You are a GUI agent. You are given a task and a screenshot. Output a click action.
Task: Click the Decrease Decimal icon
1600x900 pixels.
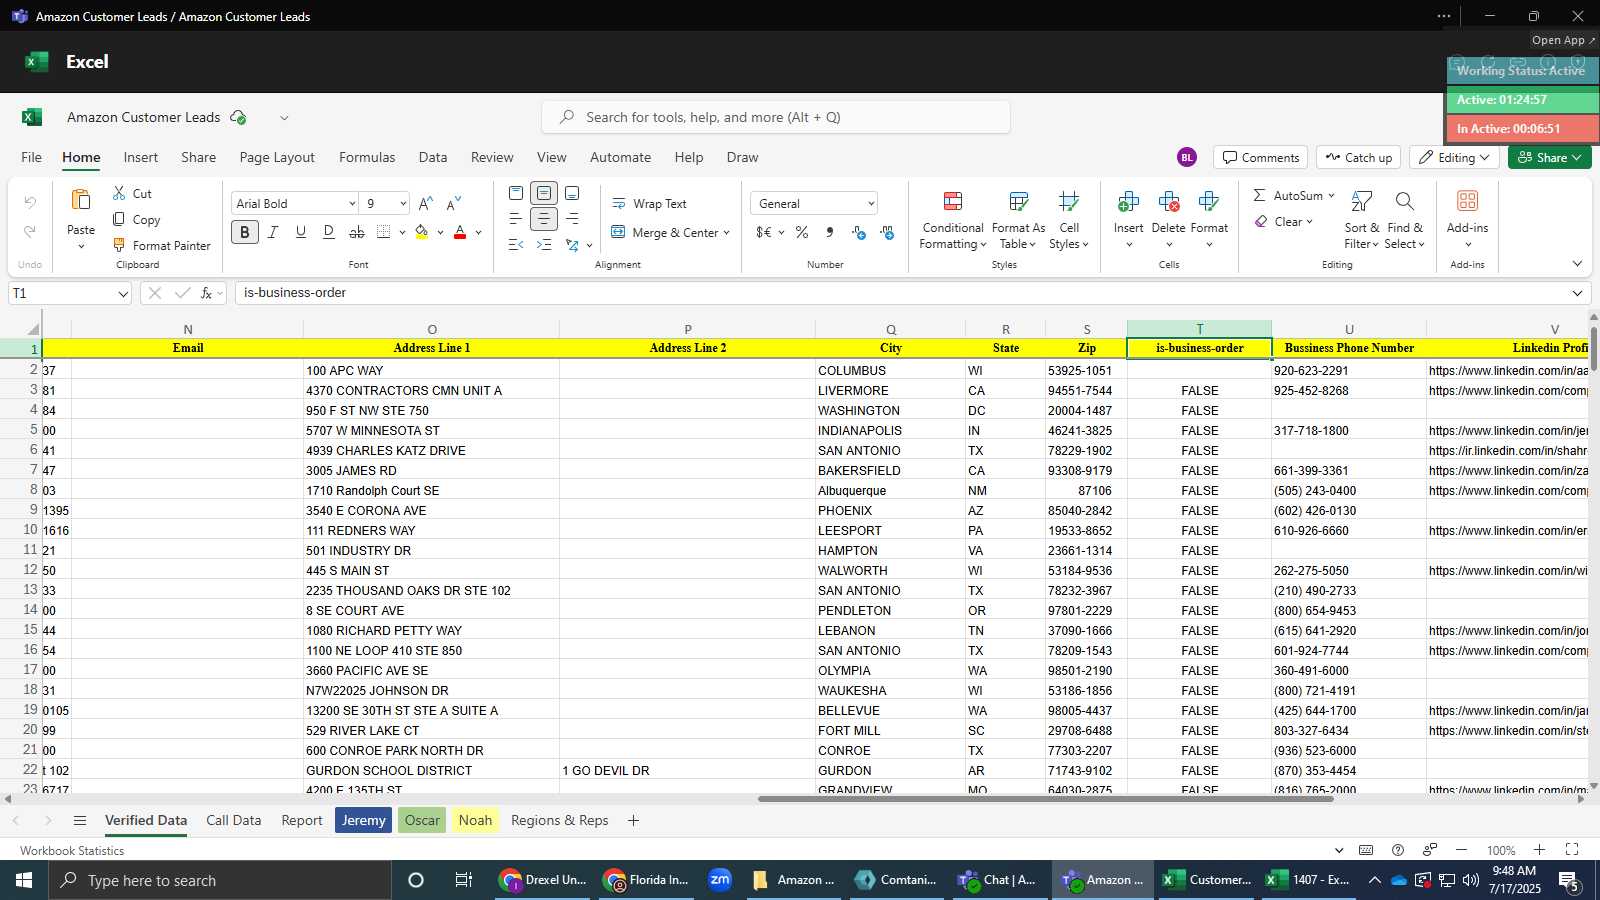(887, 232)
